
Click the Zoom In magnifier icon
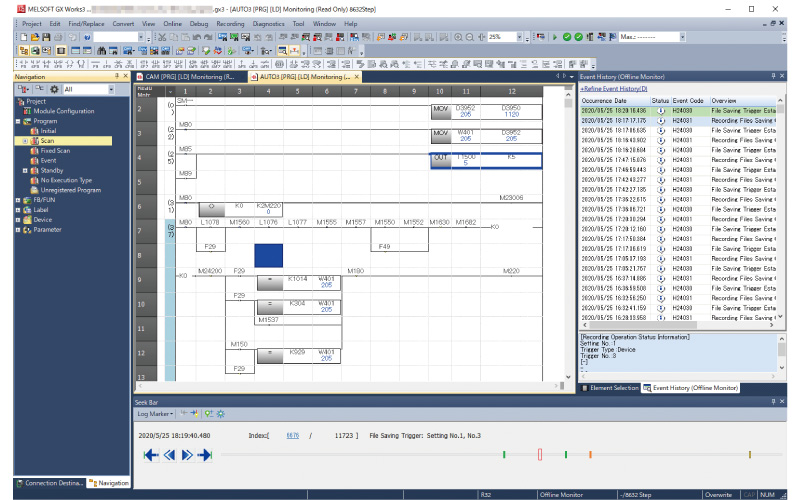[456, 36]
